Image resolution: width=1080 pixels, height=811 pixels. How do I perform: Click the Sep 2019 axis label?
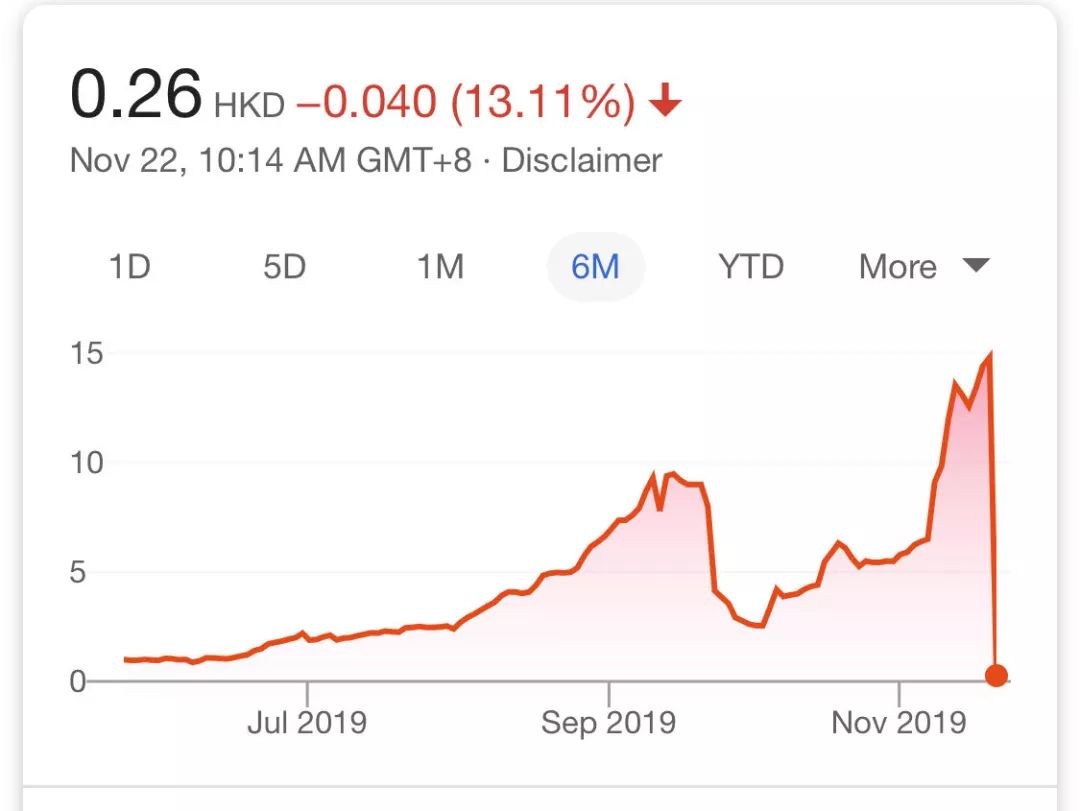pyautogui.click(x=609, y=722)
